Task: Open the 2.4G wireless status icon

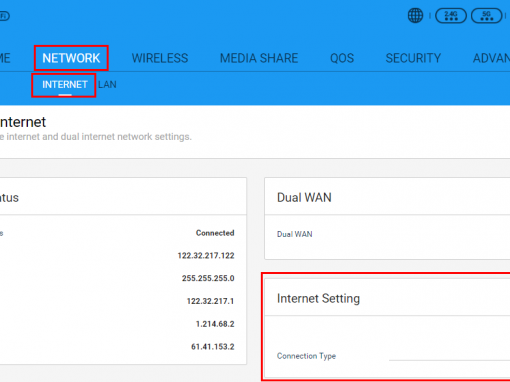Action: 451,16
